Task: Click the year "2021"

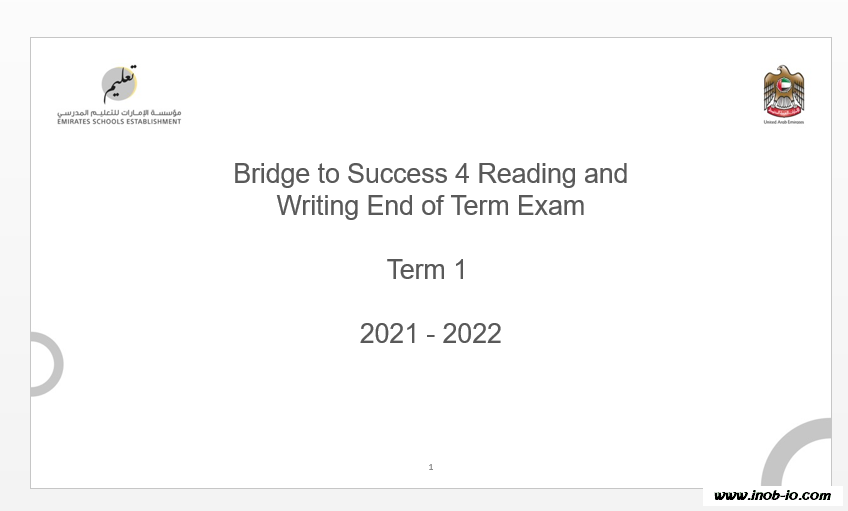Action: tap(388, 334)
